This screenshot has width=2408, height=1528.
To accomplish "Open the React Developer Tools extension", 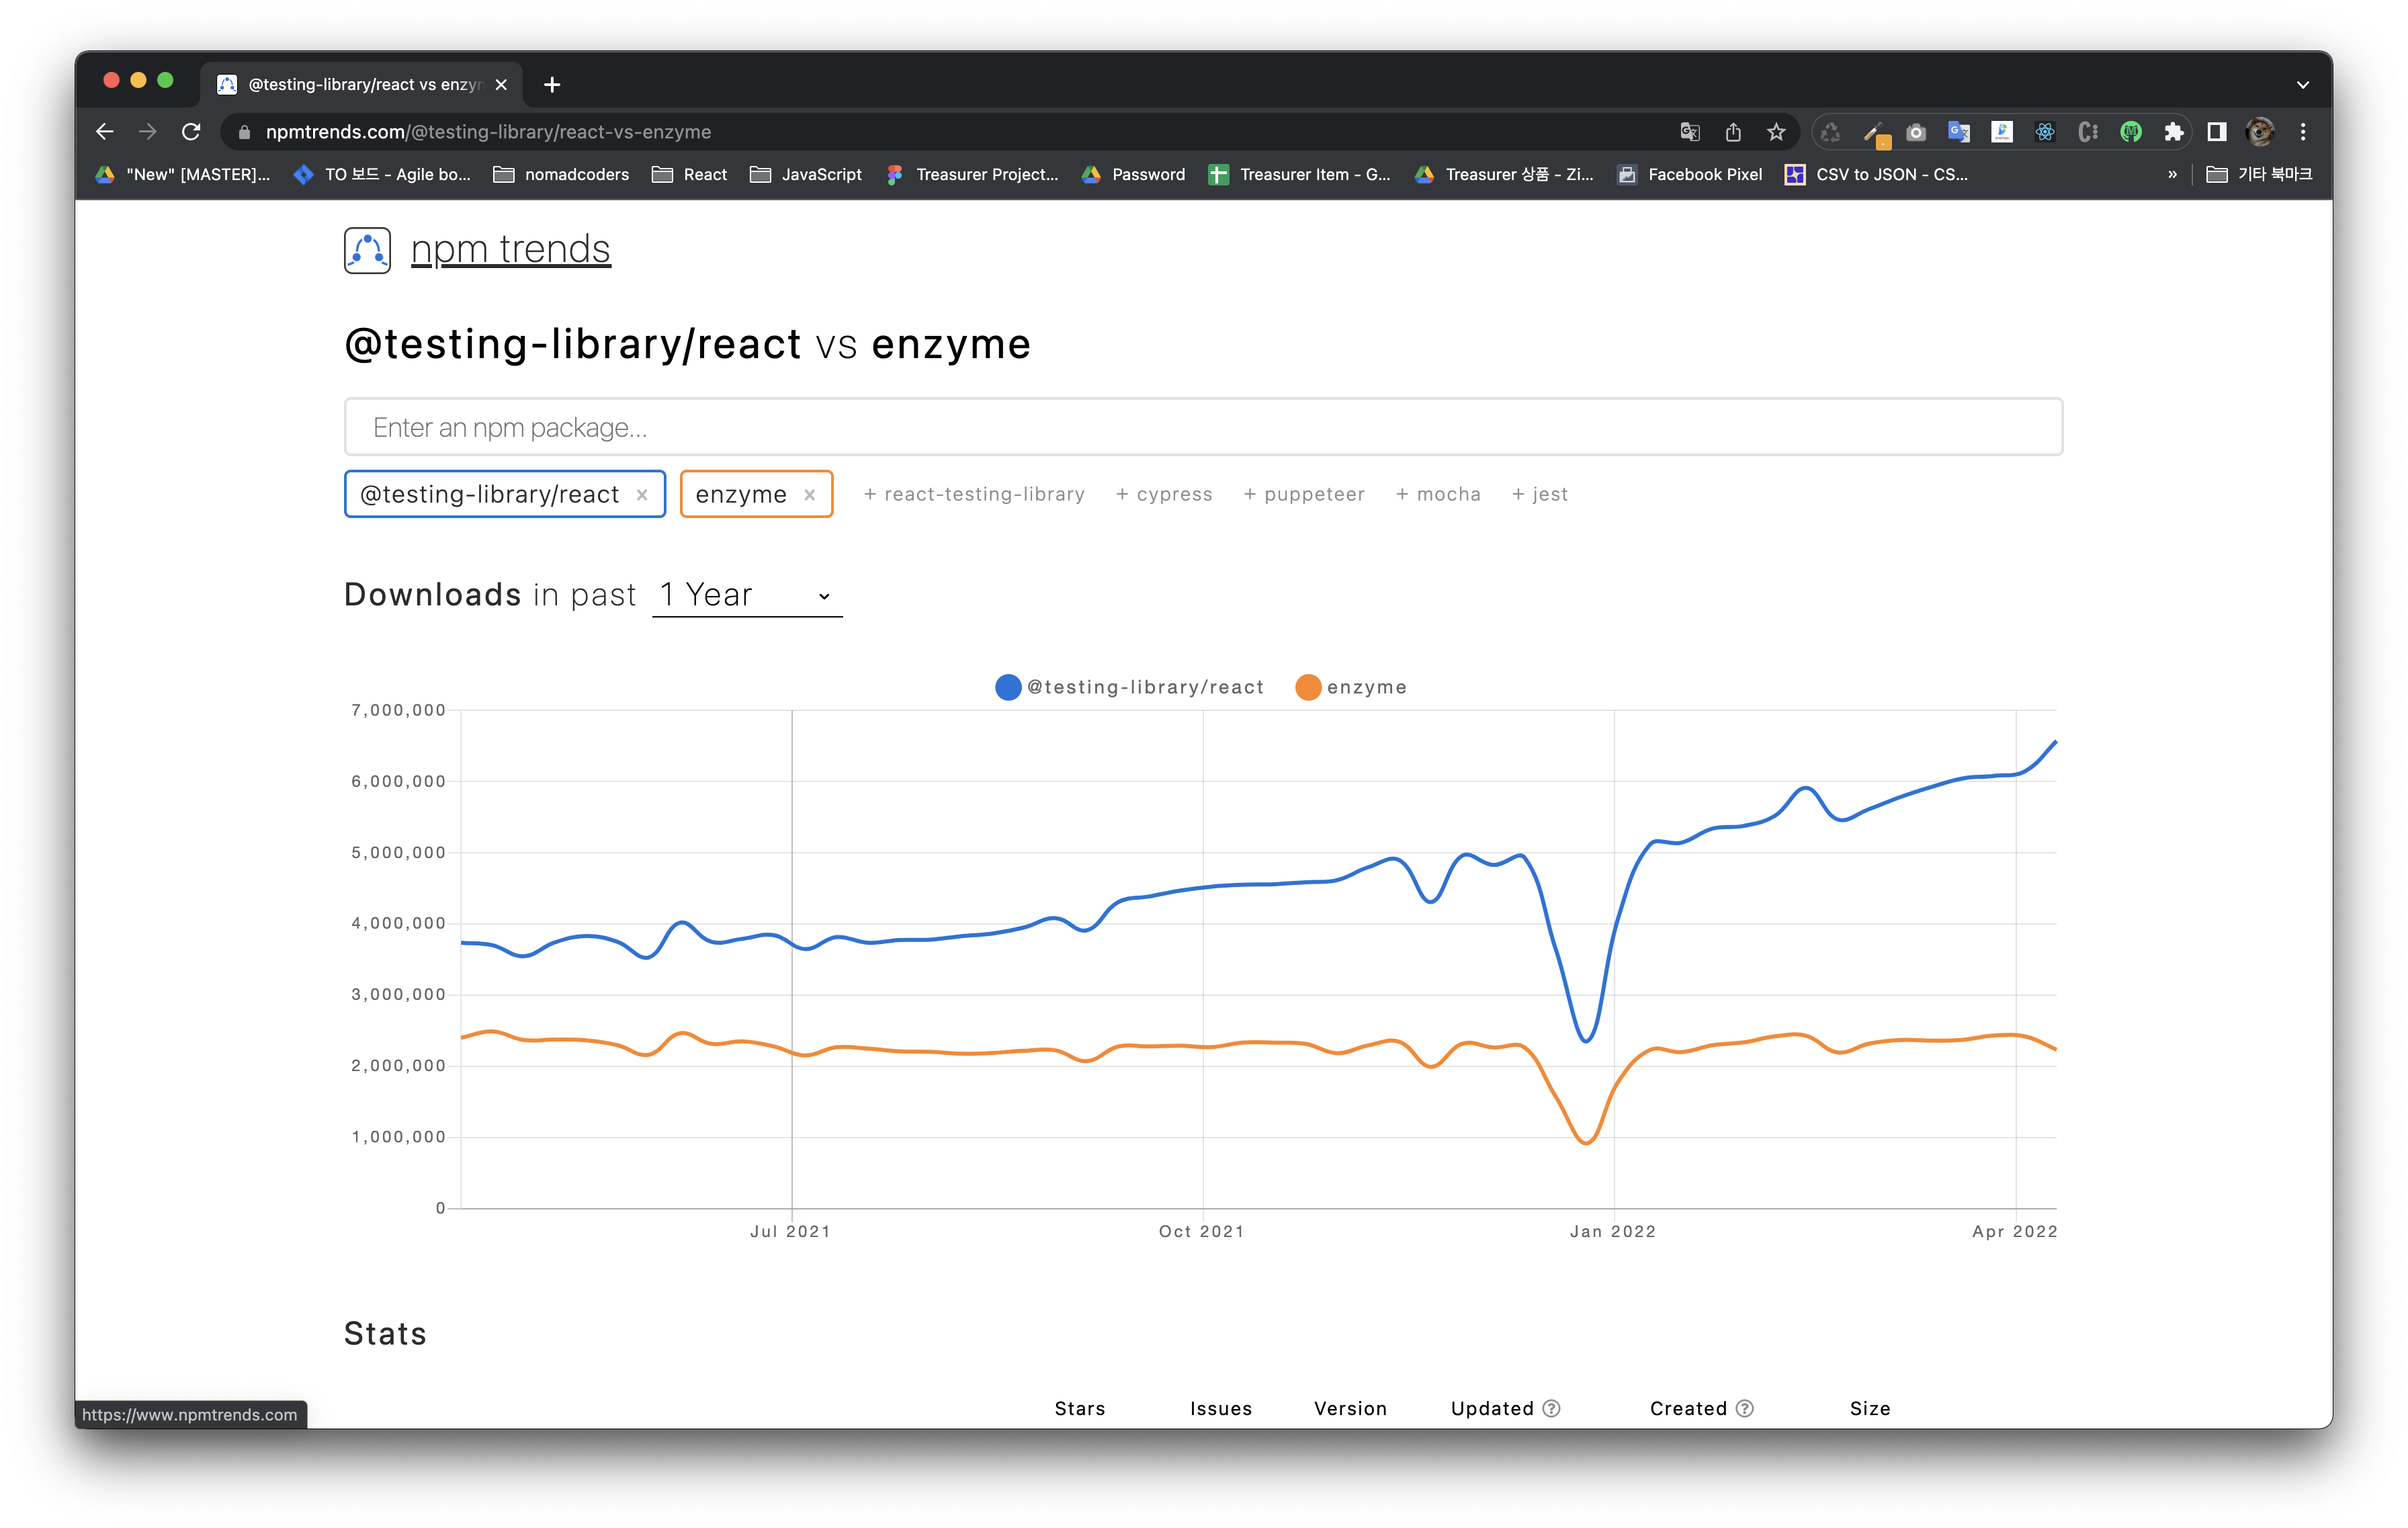I will tap(2045, 131).
